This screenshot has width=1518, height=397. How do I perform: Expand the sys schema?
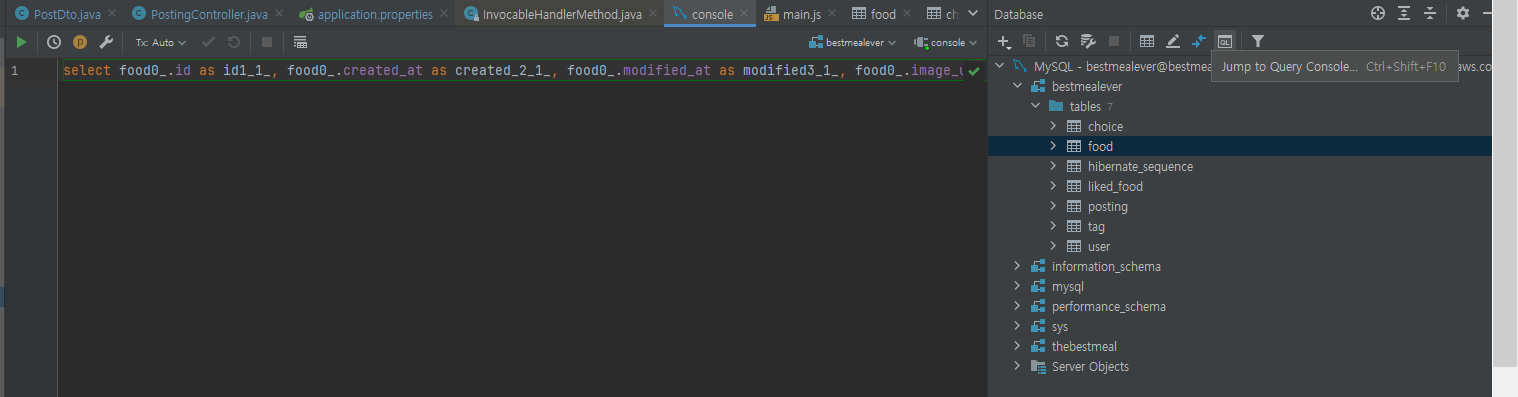(x=1018, y=327)
